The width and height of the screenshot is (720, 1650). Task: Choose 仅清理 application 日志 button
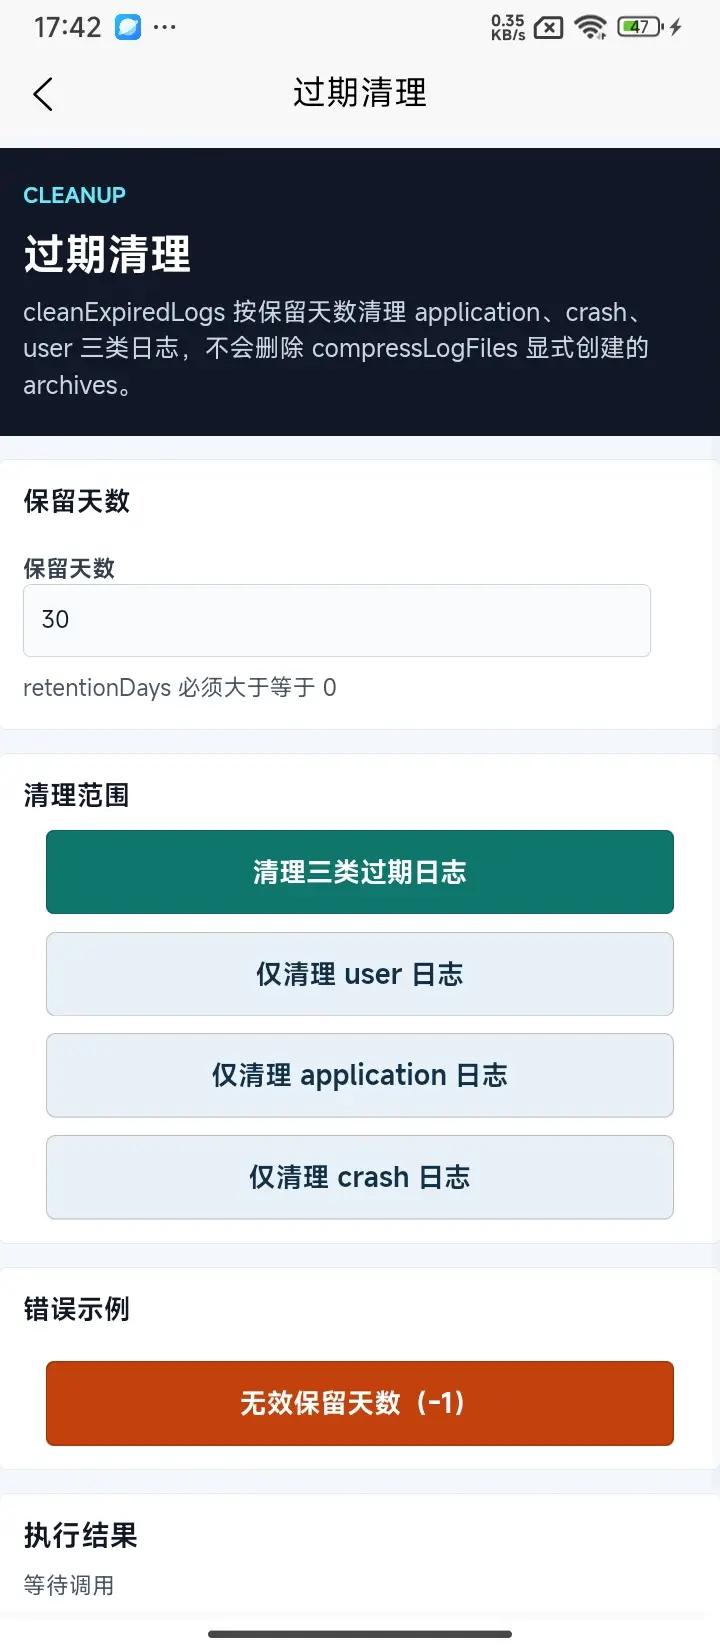point(360,1075)
